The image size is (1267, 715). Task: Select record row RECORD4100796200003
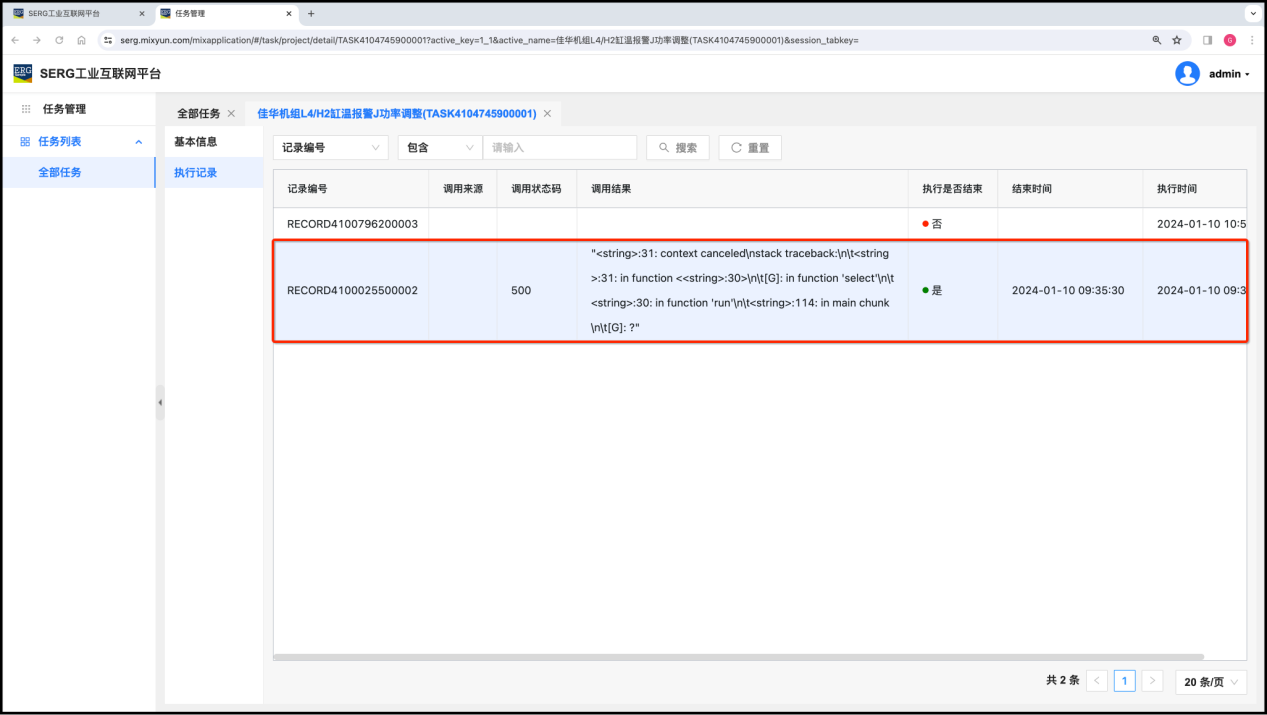pos(352,224)
